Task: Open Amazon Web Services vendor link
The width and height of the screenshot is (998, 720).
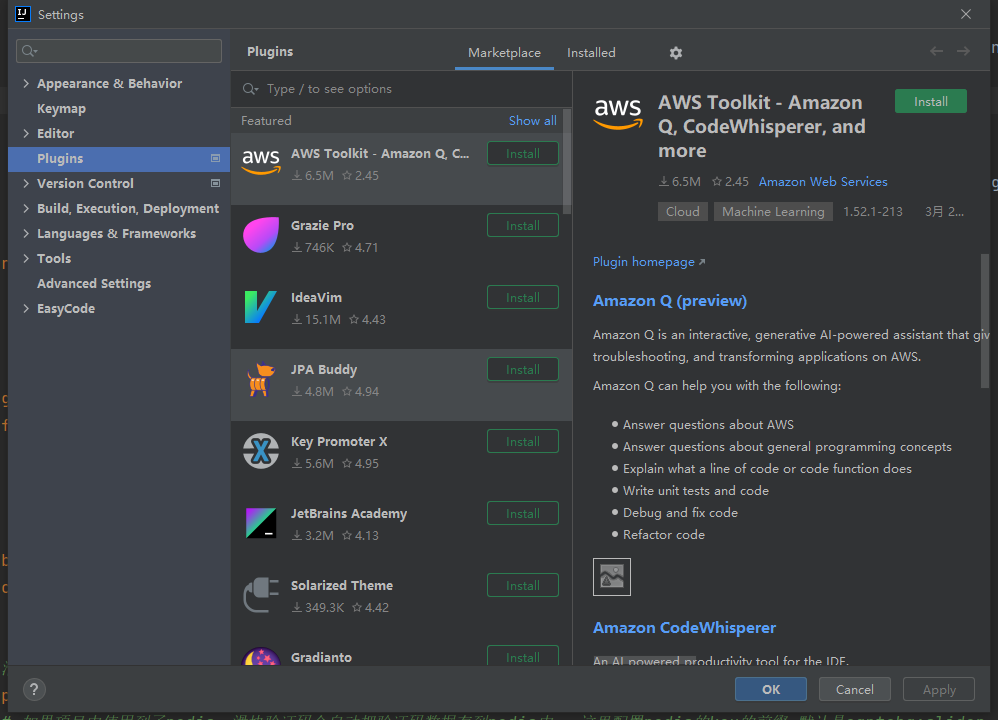Action: [x=822, y=181]
